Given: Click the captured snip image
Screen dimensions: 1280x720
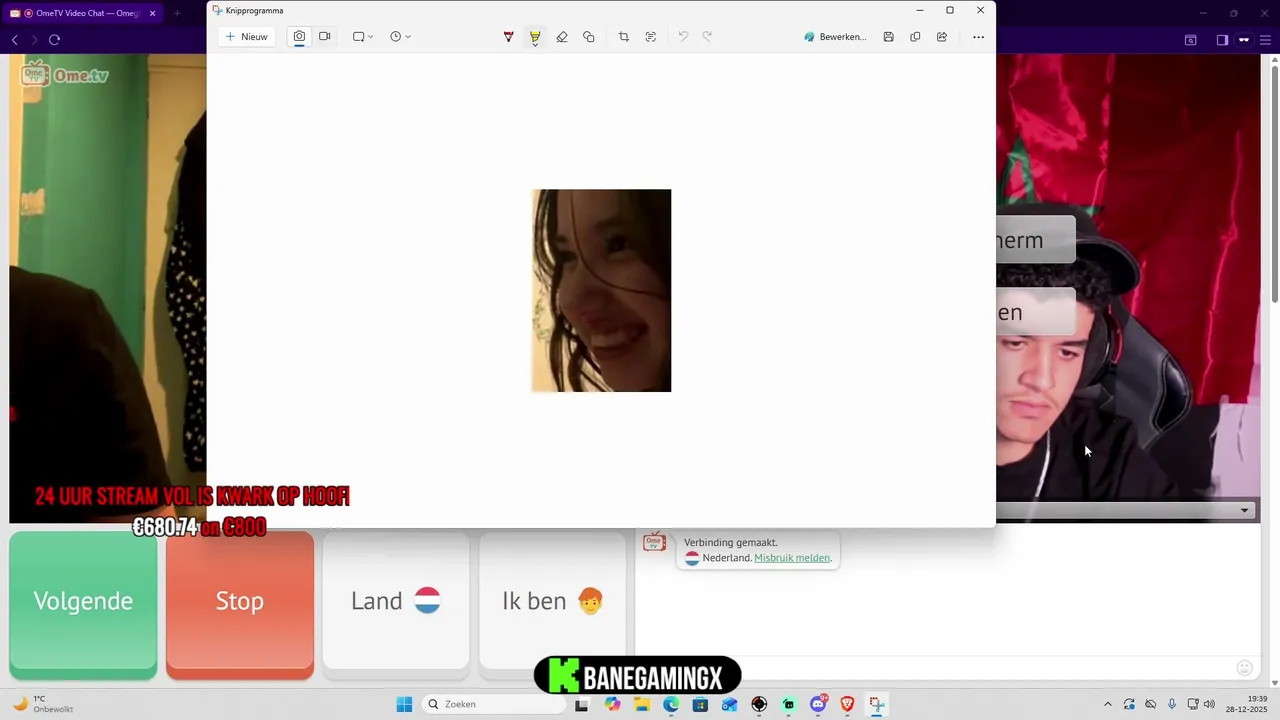Looking at the screenshot, I should (601, 290).
